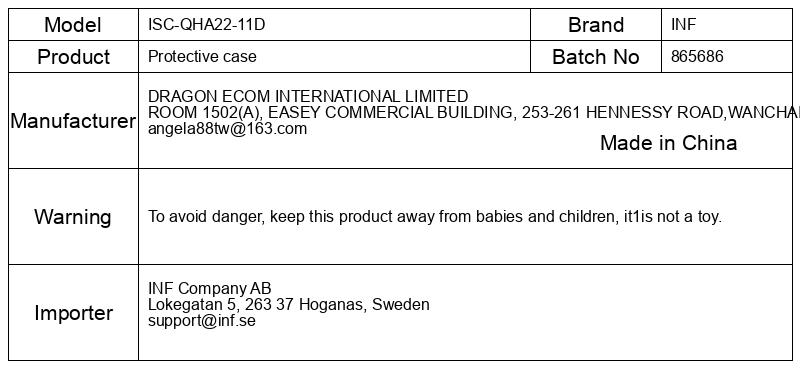Click the Made in China text
The image size is (800, 380).
tap(668, 143)
